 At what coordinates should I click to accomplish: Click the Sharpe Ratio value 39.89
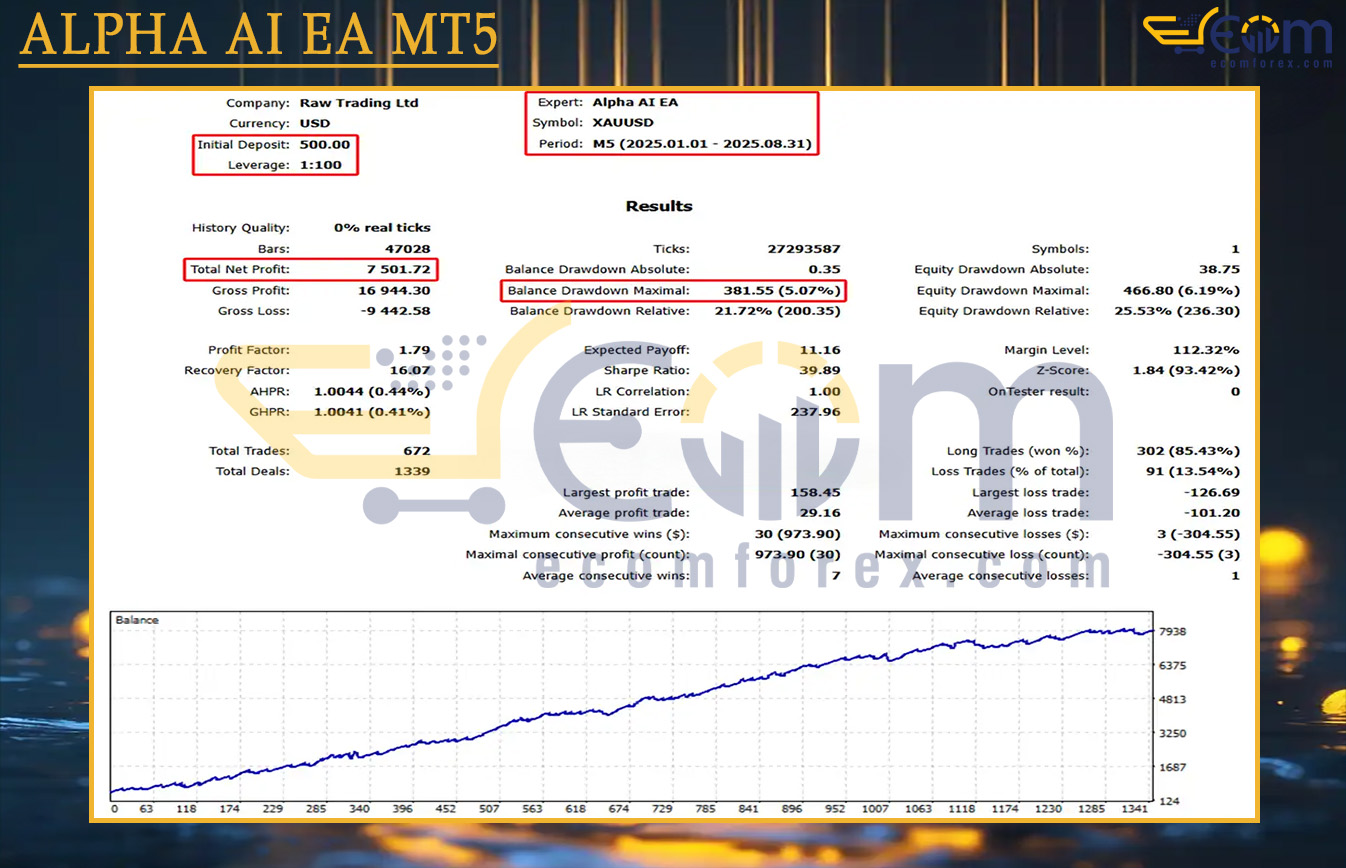tap(819, 371)
